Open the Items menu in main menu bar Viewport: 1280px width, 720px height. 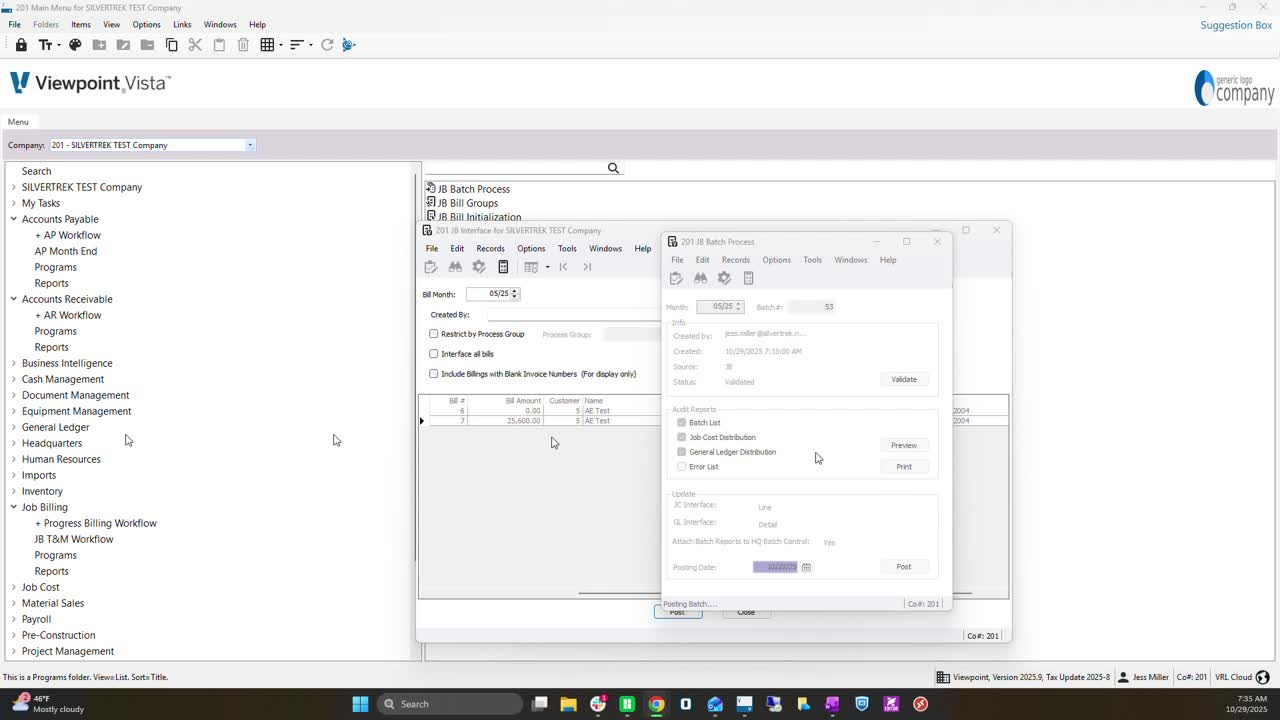[x=81, y=24]
